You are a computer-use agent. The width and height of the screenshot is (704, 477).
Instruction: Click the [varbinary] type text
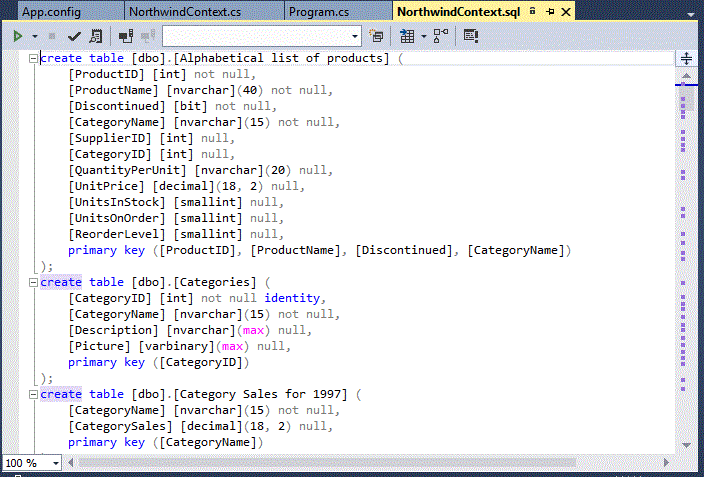[x=176, y=346]
